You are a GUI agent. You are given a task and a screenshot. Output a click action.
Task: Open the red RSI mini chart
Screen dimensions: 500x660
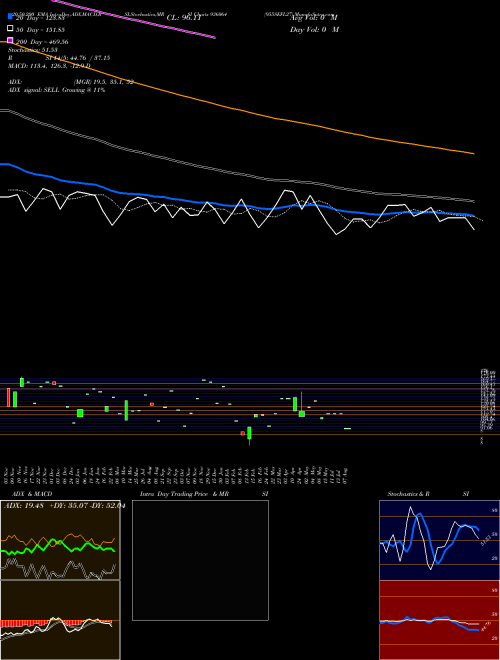pos(439,620)
